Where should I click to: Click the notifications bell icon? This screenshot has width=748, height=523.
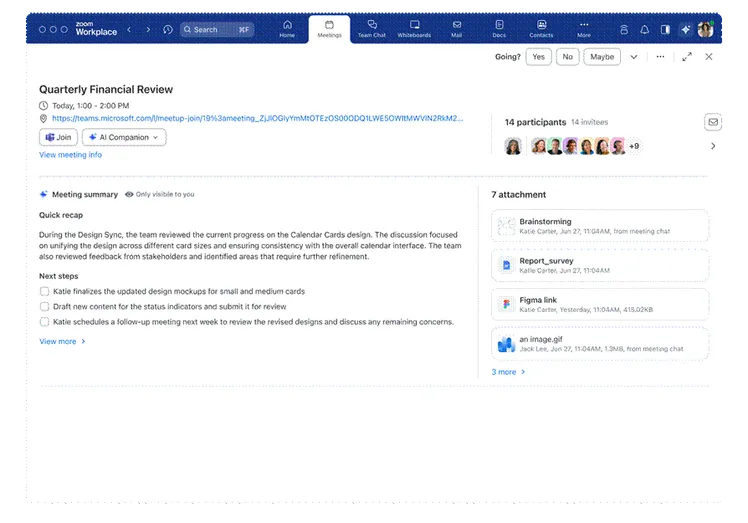click(x=645, y=30)
